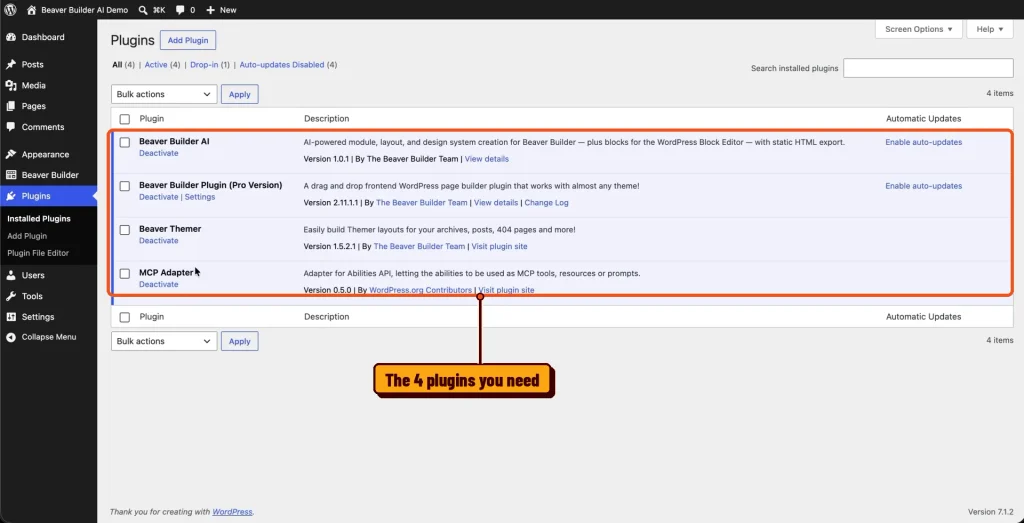This screenshot has width=1024, height=523.
Task: Deactivate the Beaver Themer plugin
Action: coord(159,241)
